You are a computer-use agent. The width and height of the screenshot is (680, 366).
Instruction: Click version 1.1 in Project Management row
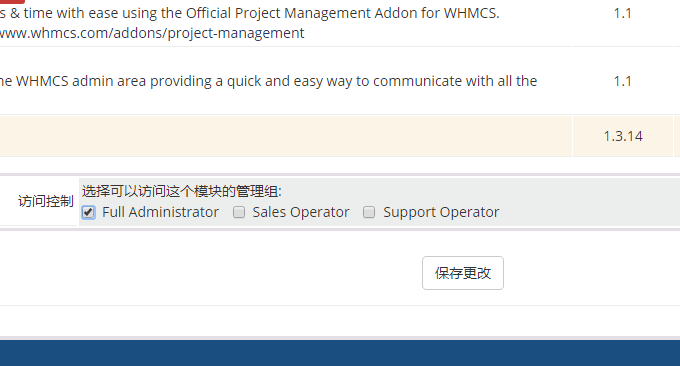pyautogui.click(x=622, y=13)
